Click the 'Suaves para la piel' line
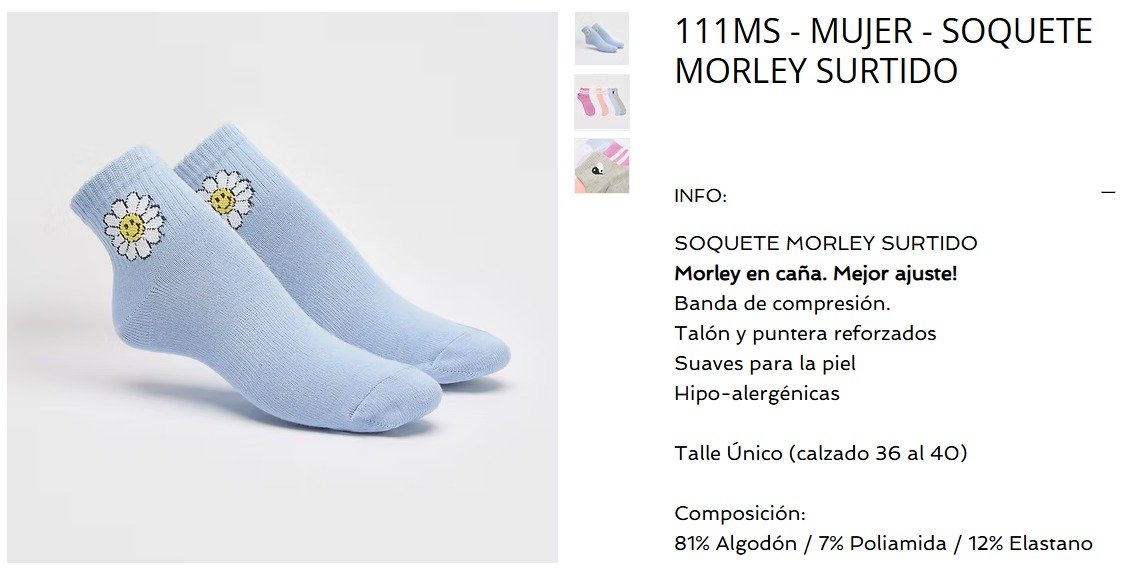Screen dimensions: 1124x579 (765, 363)
